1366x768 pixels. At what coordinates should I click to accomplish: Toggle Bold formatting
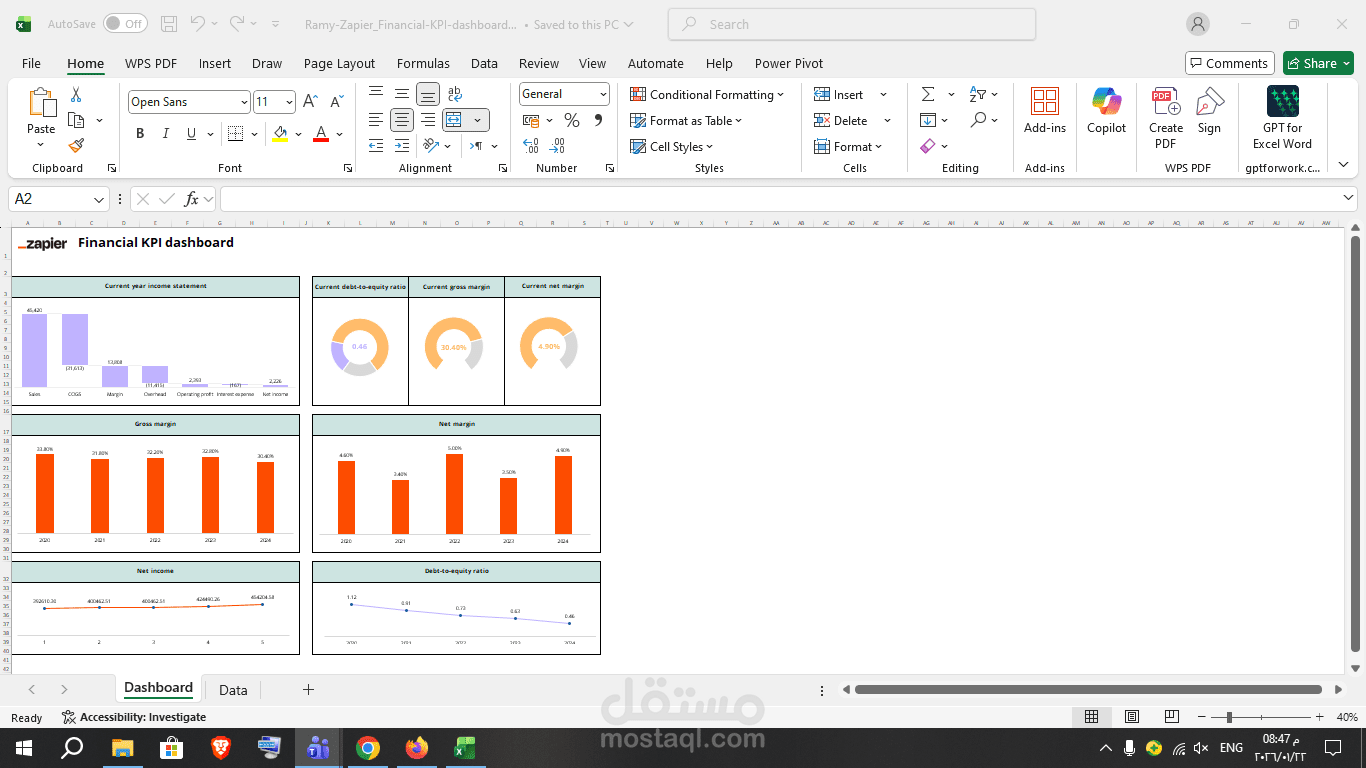click(140, 134)
